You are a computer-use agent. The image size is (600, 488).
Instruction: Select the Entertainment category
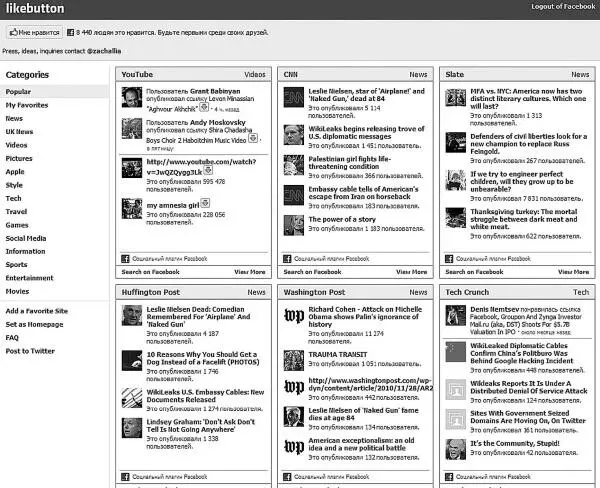pyautogui.click(x=29, y=278)
